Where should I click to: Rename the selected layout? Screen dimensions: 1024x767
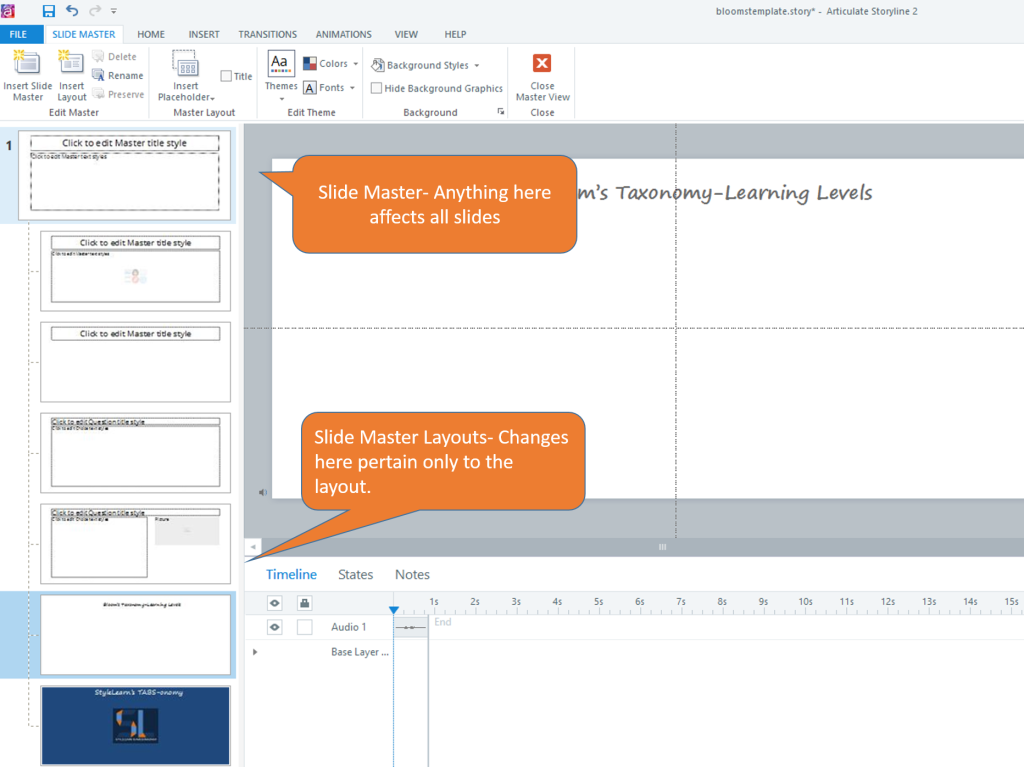tap(118, 76)
